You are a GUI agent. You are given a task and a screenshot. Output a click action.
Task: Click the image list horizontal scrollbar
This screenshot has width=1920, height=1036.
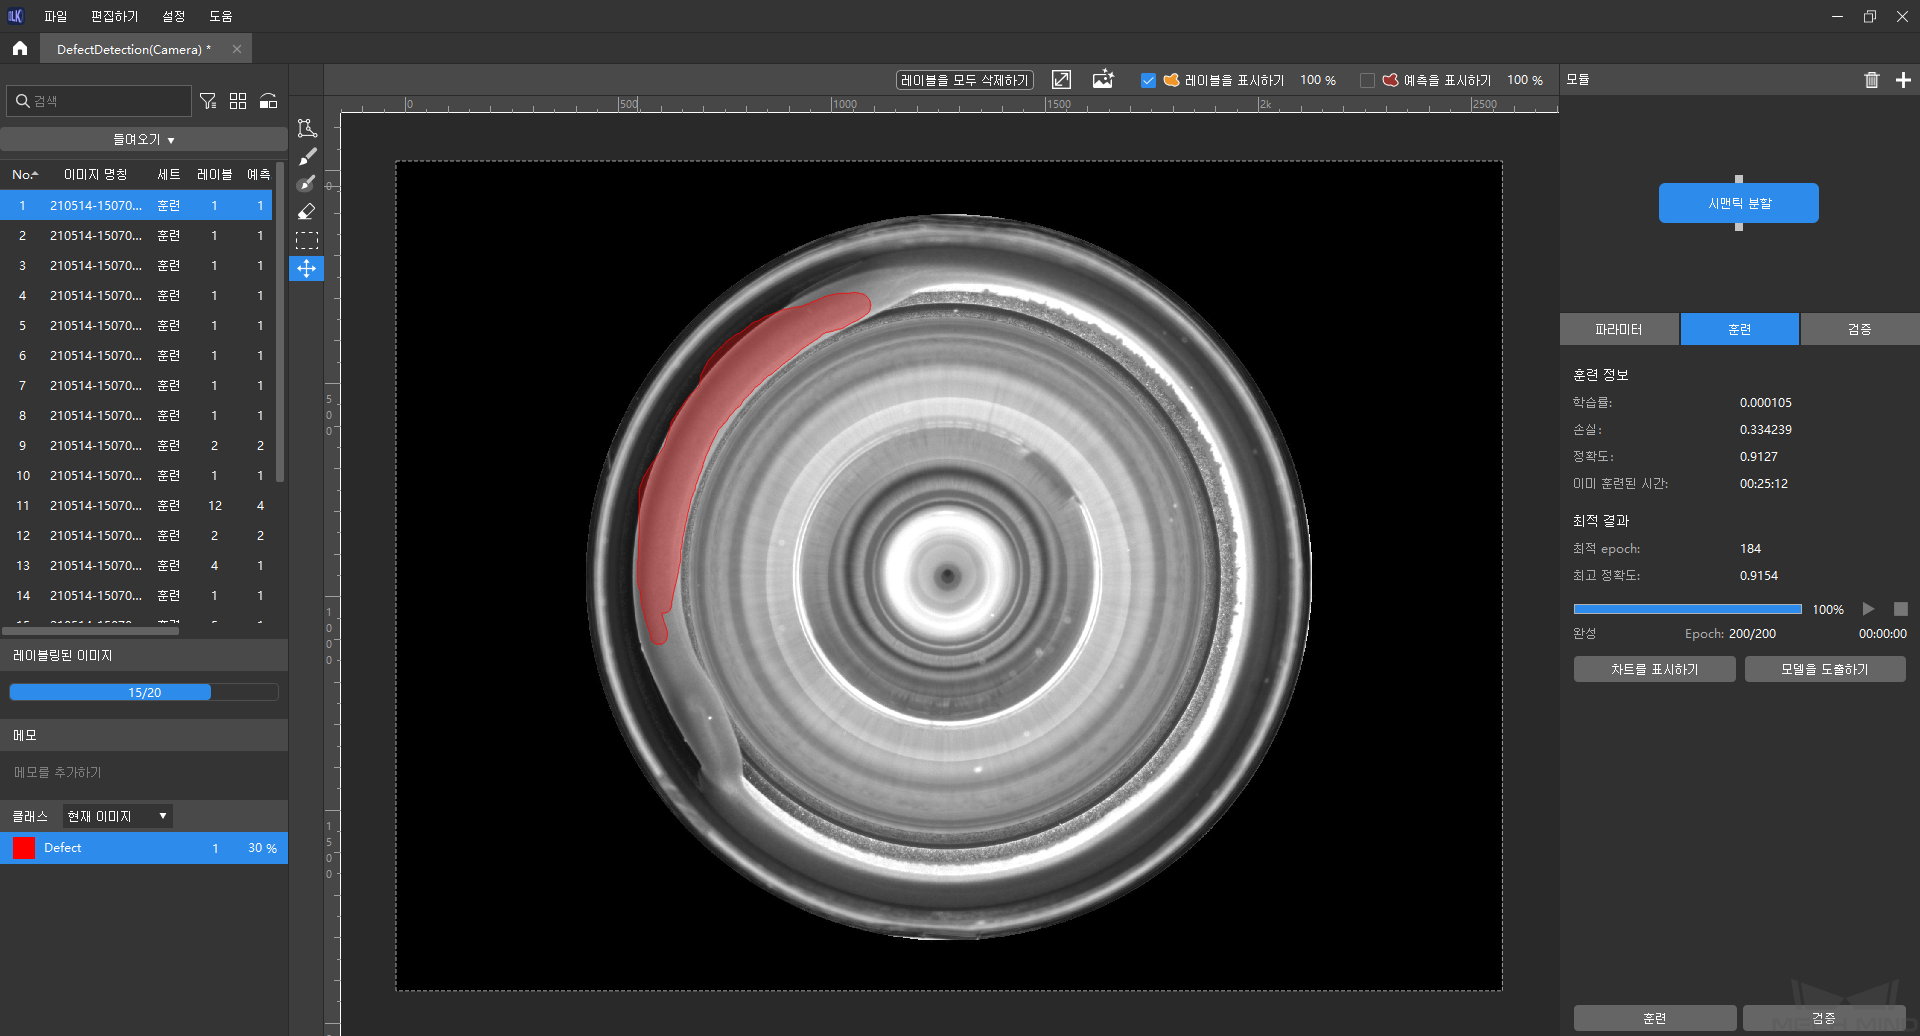[x=91, y=631]
